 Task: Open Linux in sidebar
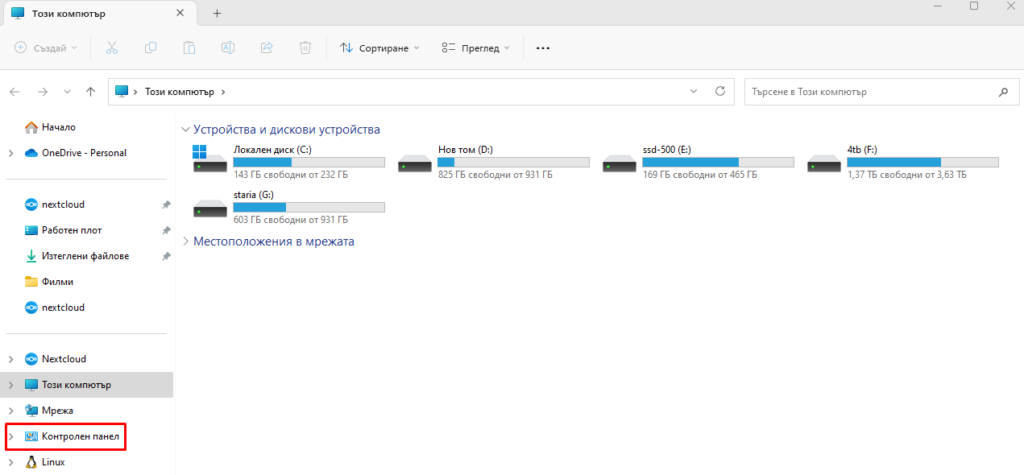click(45, 462)
